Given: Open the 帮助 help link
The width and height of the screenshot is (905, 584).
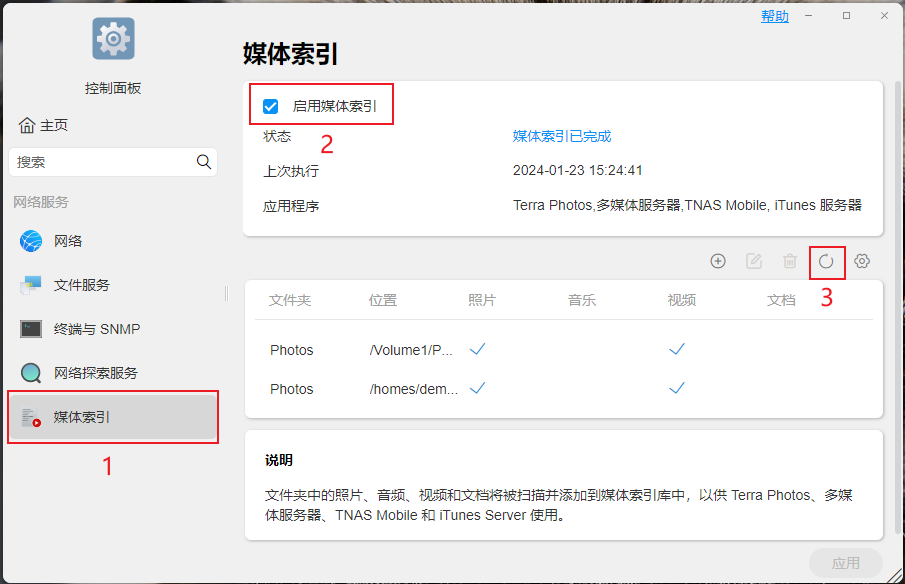Looking at the screenshot, I should tap(775, 16).
